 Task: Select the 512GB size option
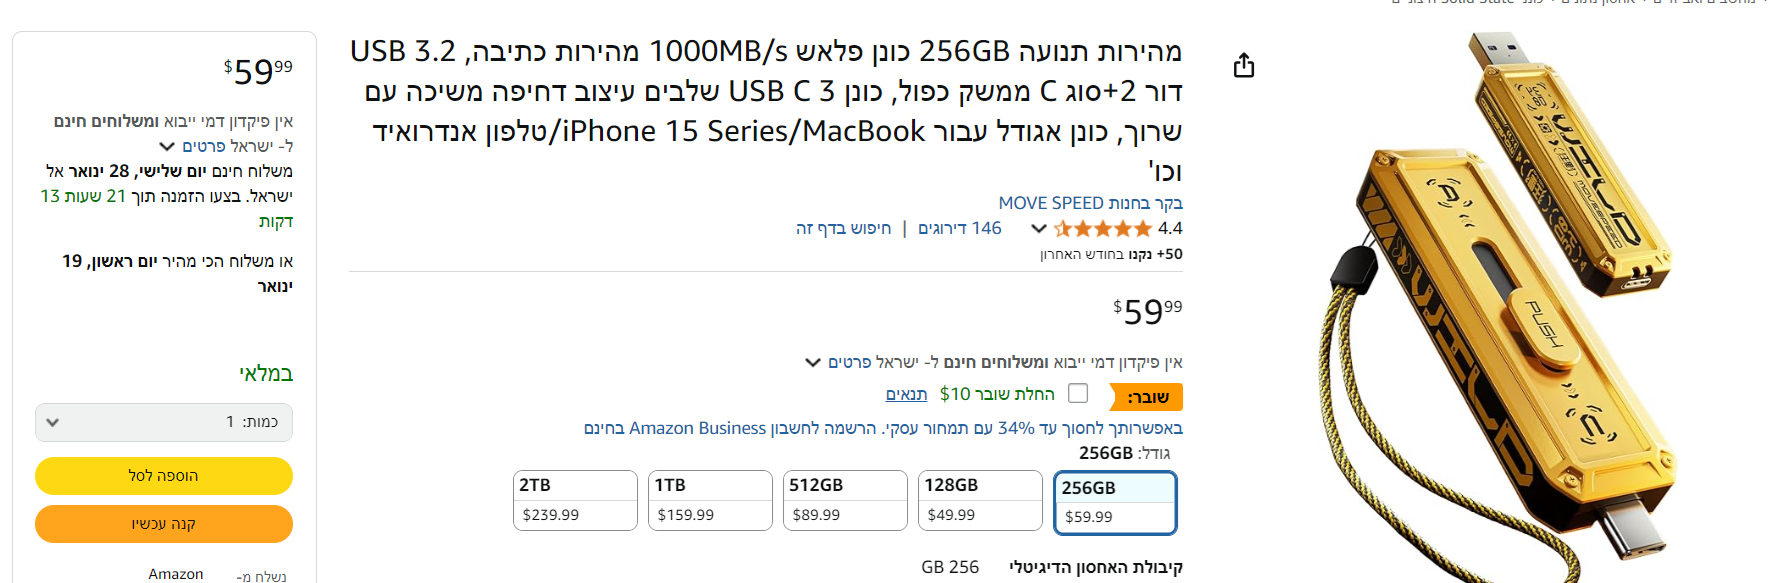[845, 500]
